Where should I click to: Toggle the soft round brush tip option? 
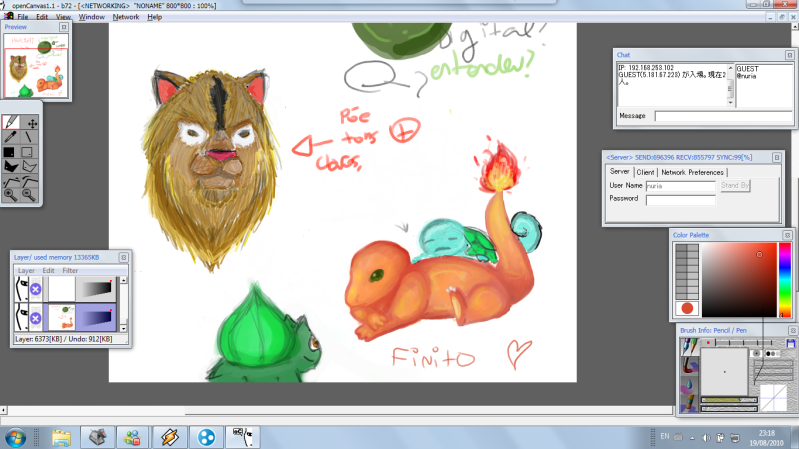coord(757,353)
